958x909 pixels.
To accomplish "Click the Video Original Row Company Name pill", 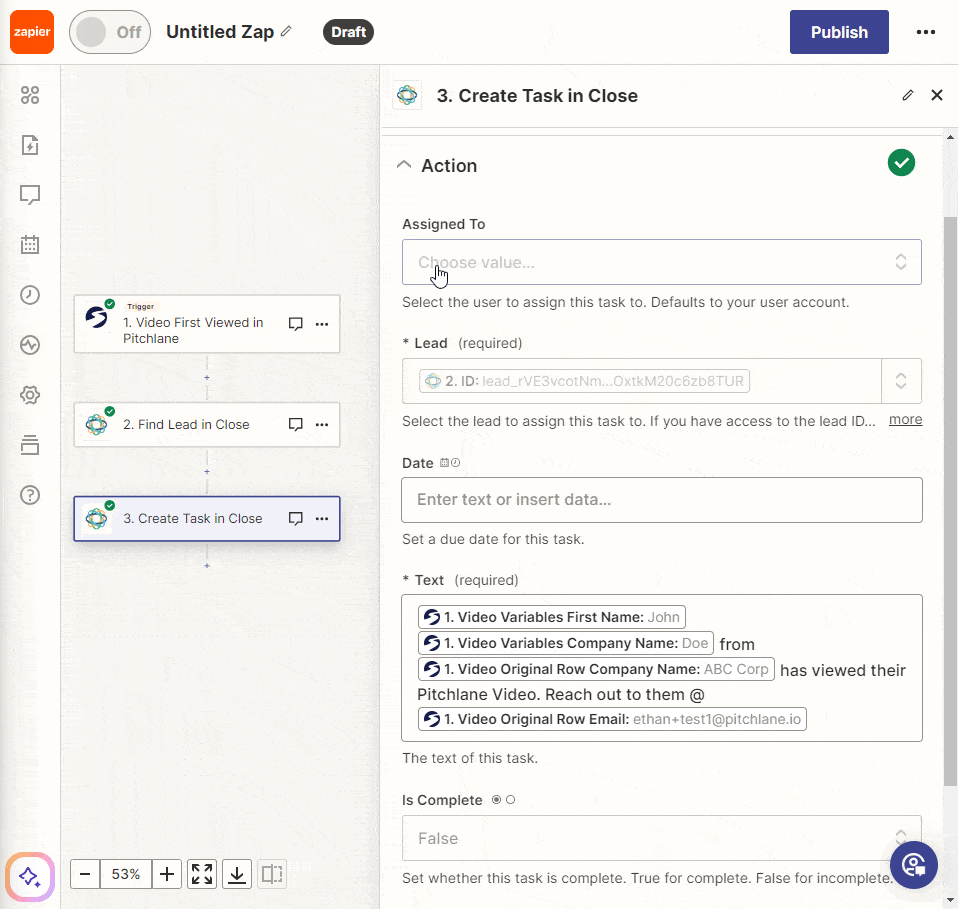I will tap(596, 669).
